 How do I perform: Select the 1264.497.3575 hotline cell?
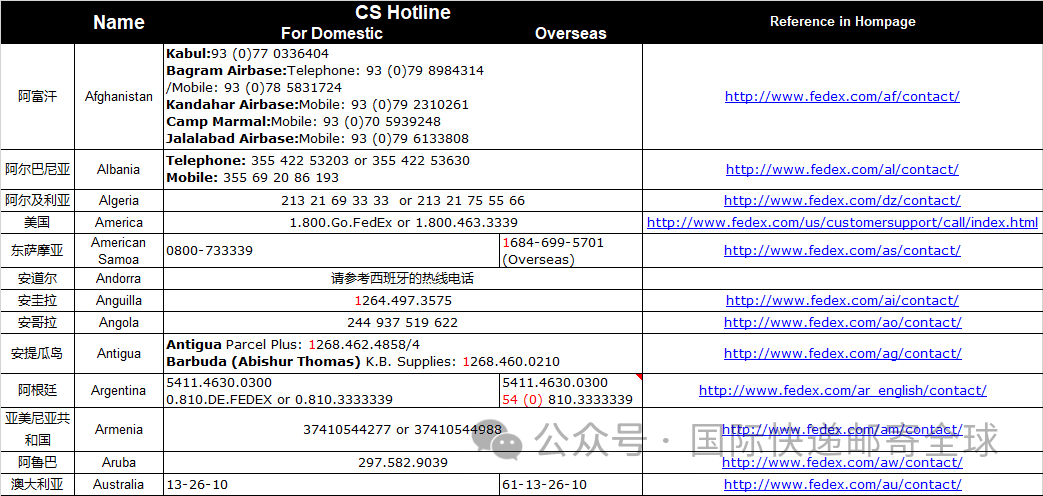tap(402, 301)
